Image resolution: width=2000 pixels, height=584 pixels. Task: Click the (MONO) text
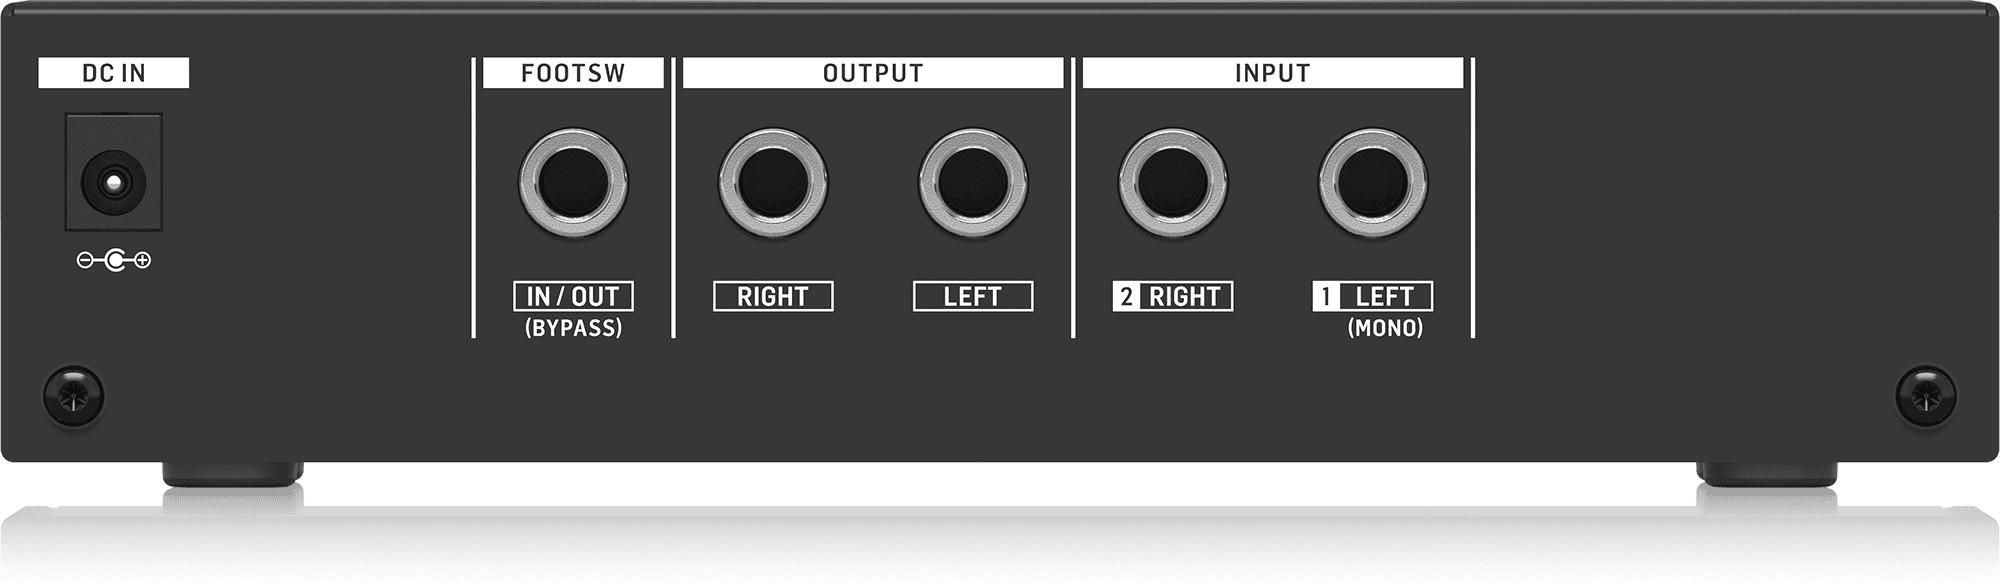pyautogui.click(x=1385, y=328)
